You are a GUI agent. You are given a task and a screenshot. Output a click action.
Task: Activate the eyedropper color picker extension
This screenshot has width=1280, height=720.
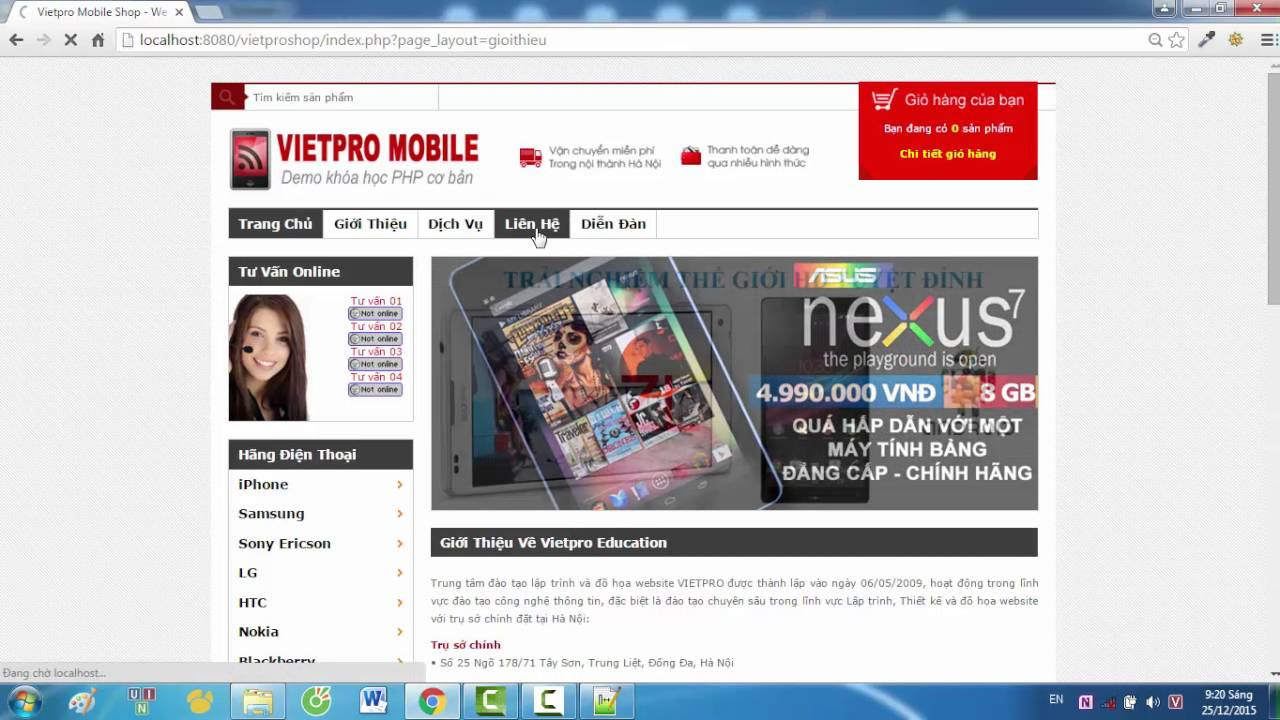point(1207,40)
